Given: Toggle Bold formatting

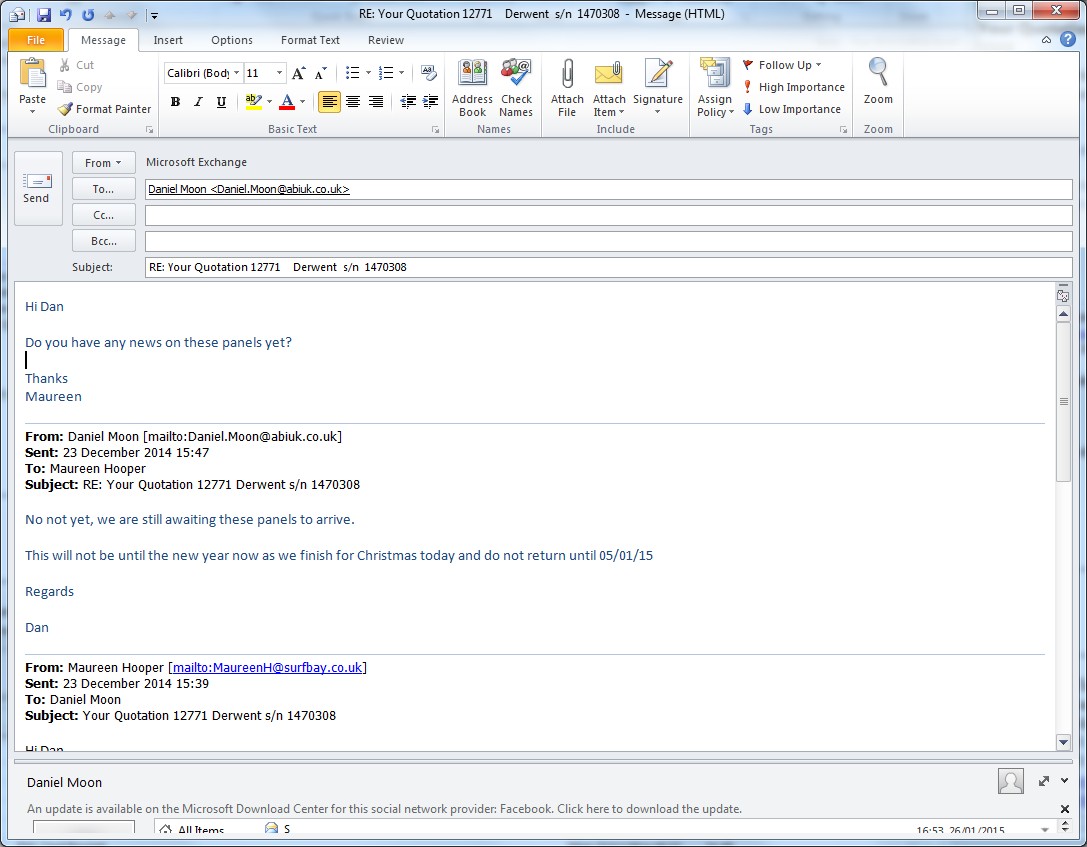Looking at the screenshot, I should [x=176, y=102].
